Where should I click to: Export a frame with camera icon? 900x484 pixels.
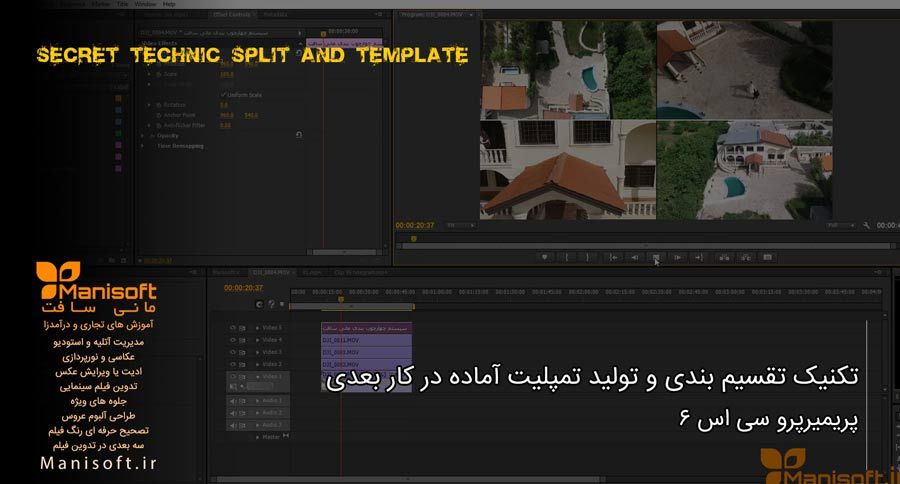(x=767, y=257)
